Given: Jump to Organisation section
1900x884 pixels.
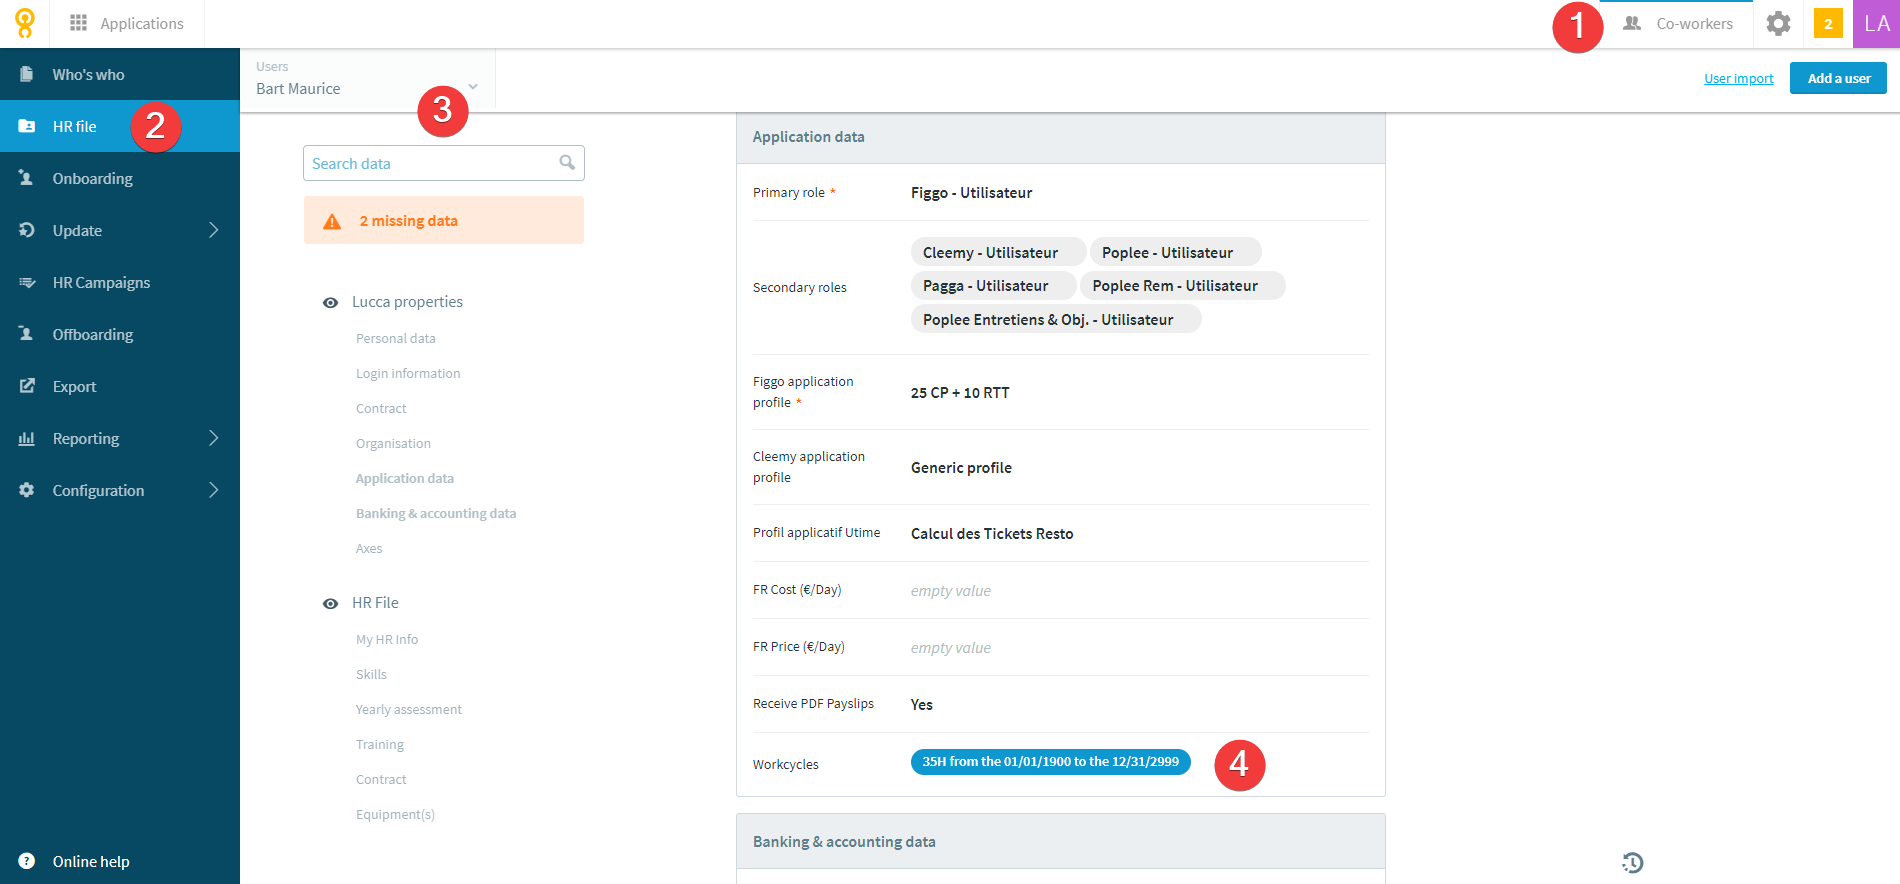Looking at the screenshot, I should [x=393, y=443].
